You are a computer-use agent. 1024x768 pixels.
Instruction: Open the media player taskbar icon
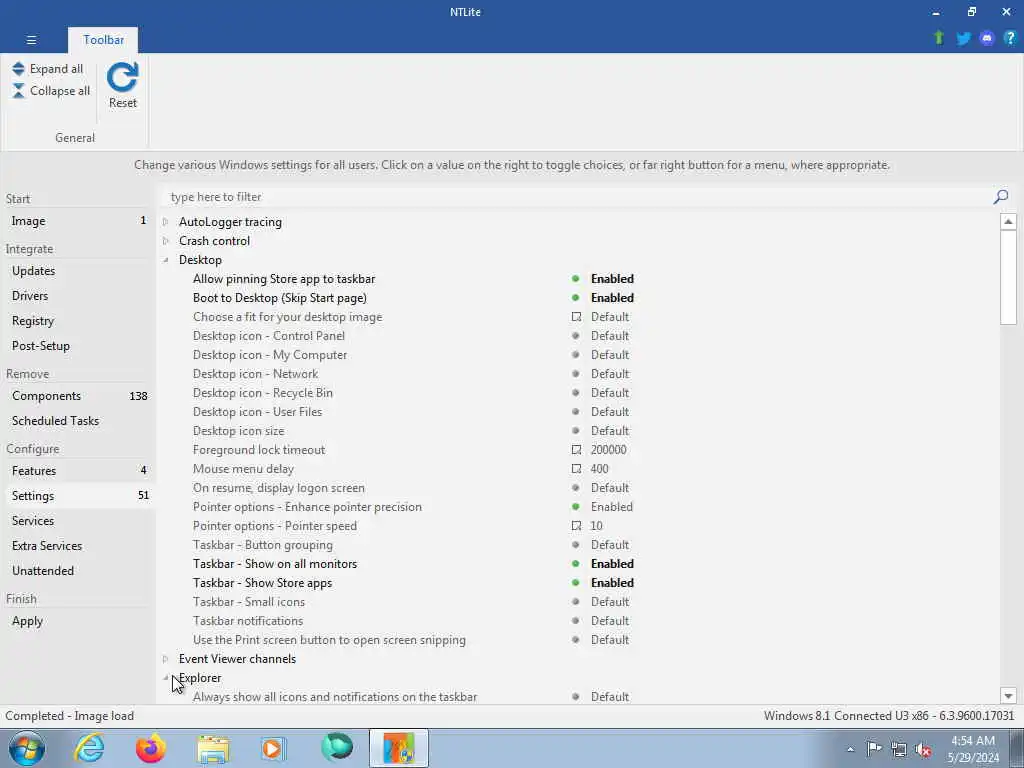point(273,748)
